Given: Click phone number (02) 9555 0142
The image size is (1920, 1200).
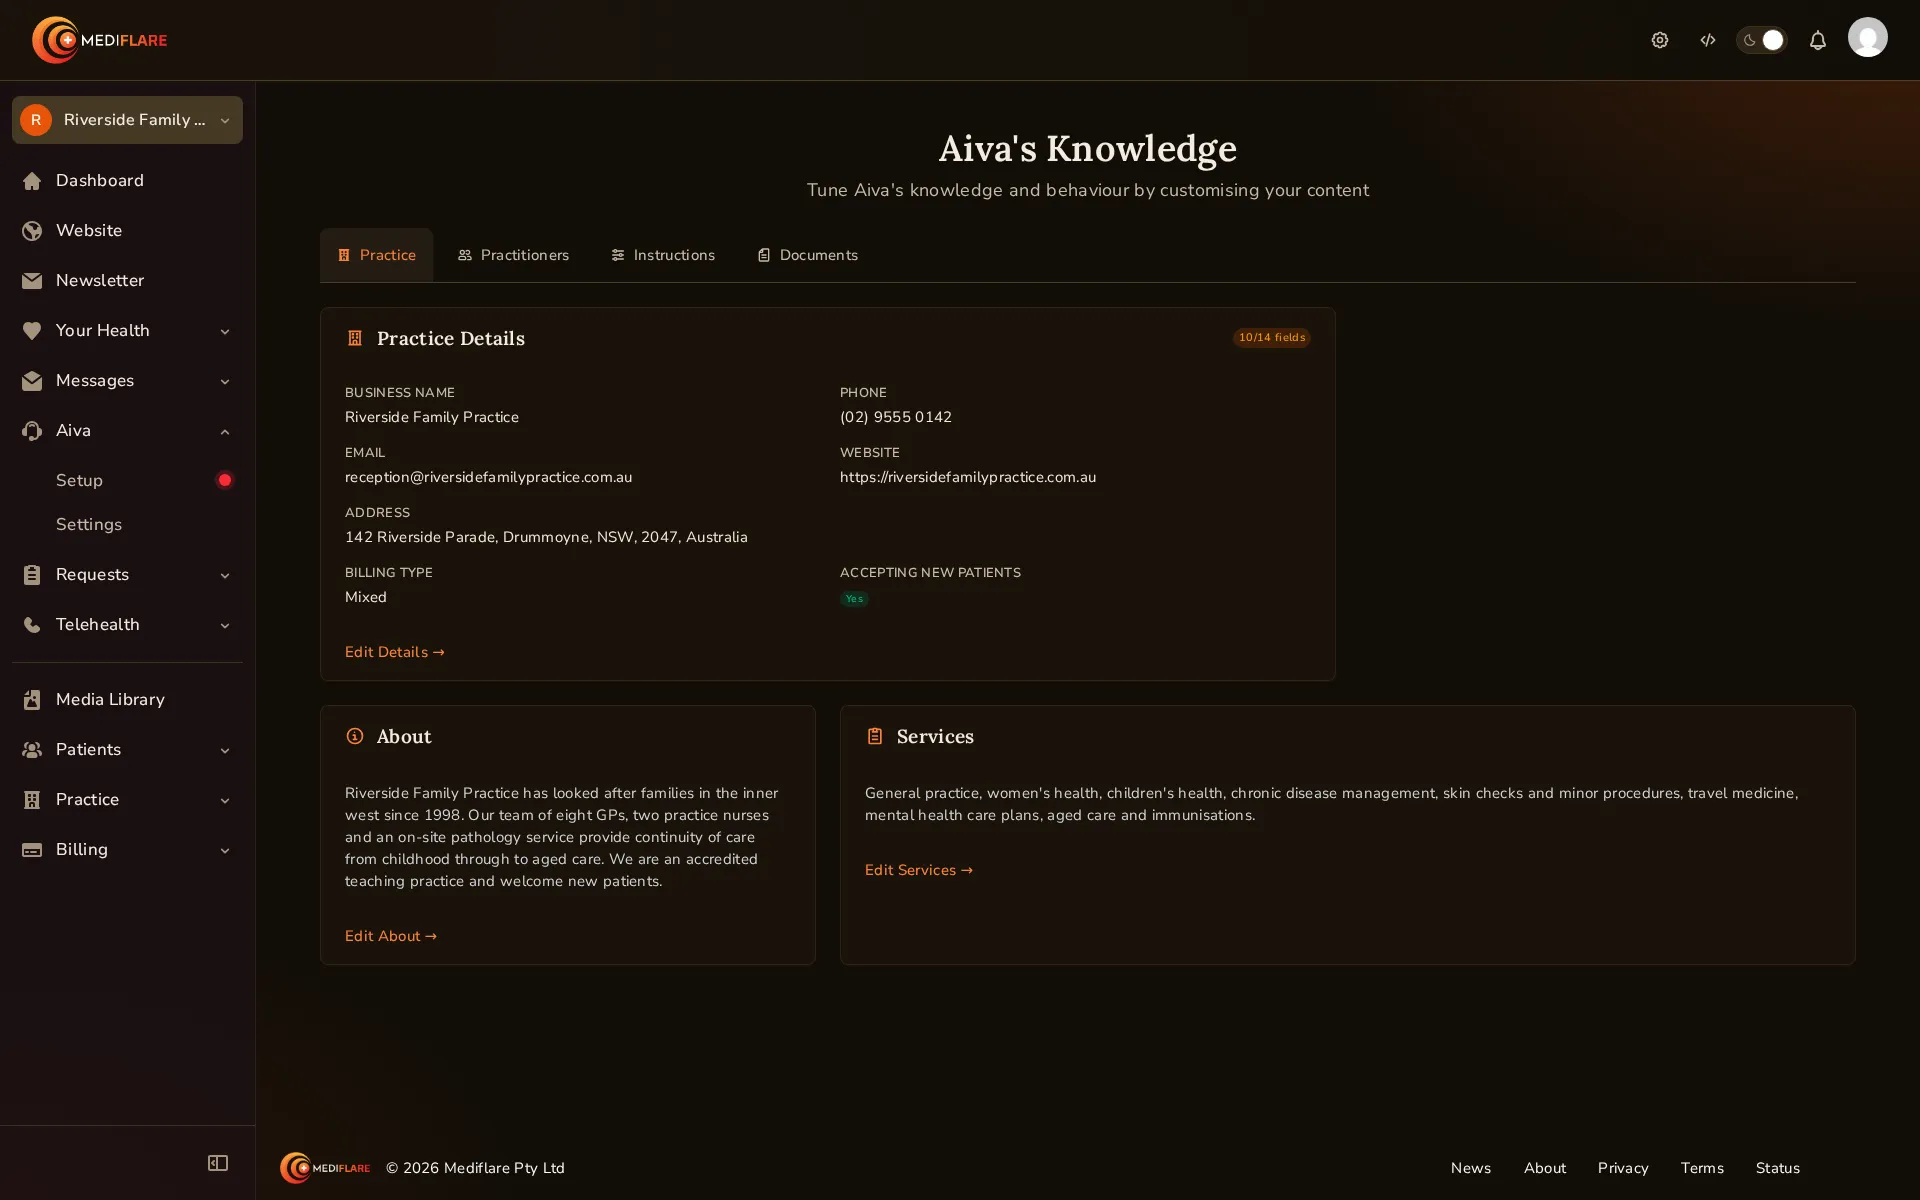Looking at the screenshot, I should click(x=896, y=417).
